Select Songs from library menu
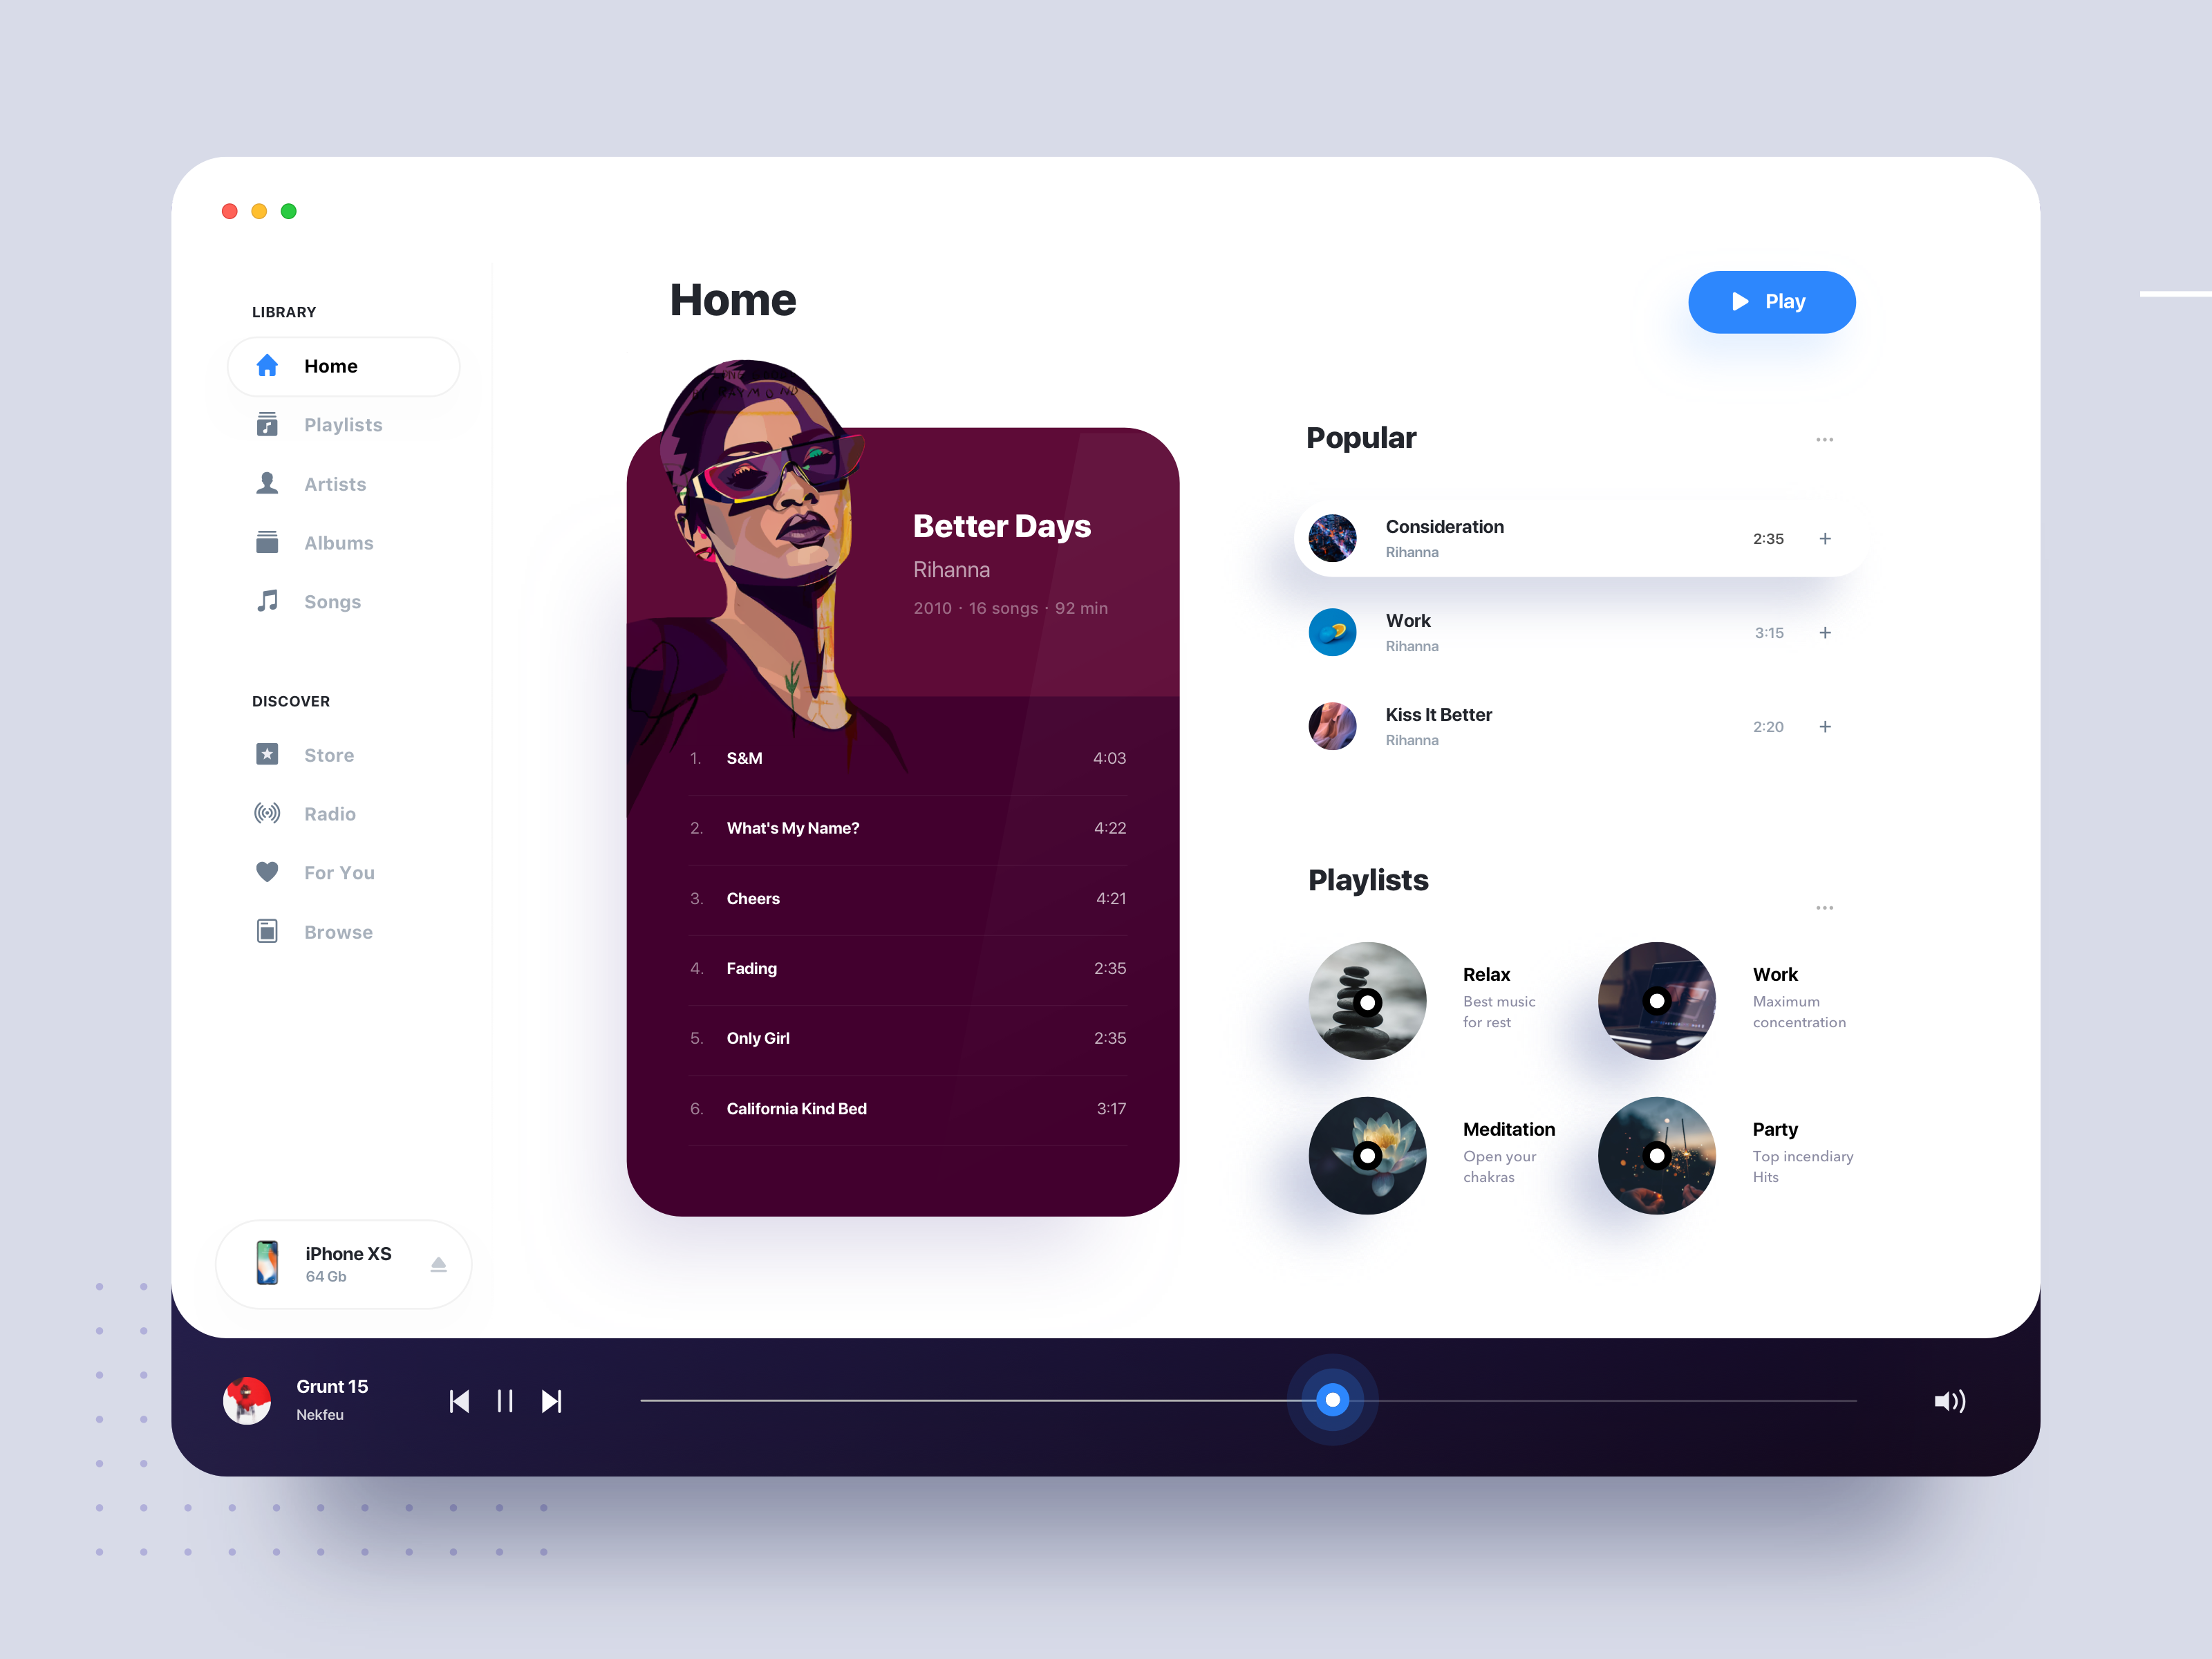2212x1659 pixels. pyautogui.click(x=332, y=601)
